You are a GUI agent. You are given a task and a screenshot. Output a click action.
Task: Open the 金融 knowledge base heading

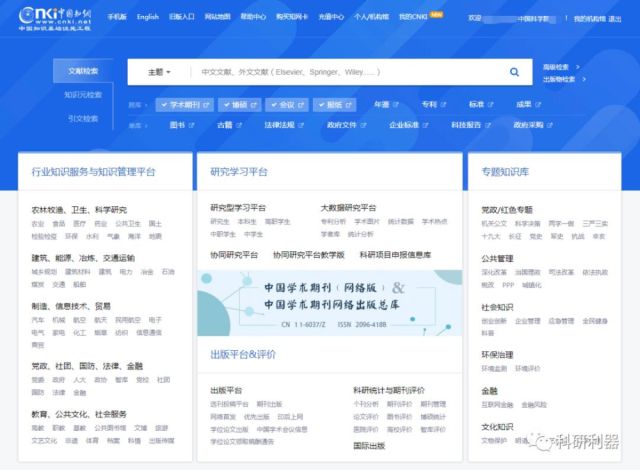coord(489,391)
